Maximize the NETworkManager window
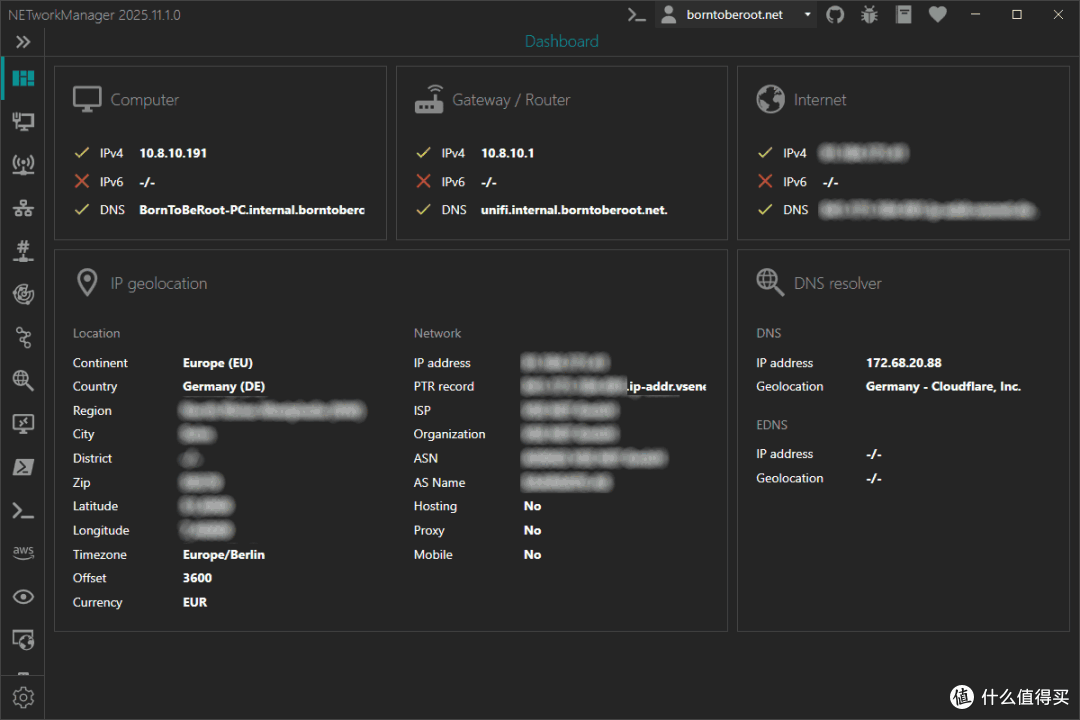Image resolution: width=1080 pixels, height=720 pixels. pos(1017,14)
